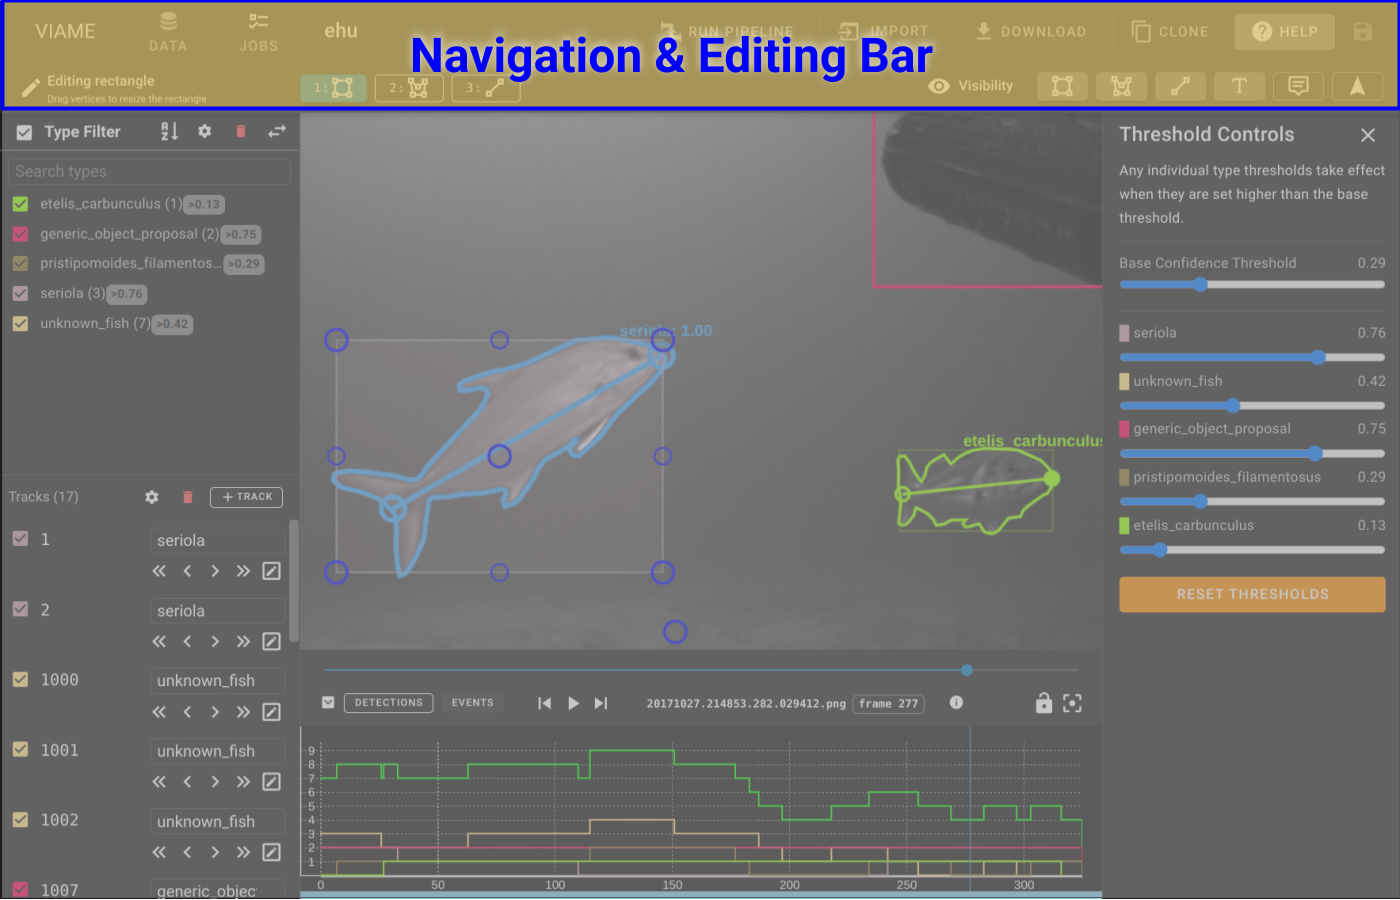Image resolution: width=1400 pixels, height=900 pixels.
Task: Click the Search types field
Action: (150, 172)
